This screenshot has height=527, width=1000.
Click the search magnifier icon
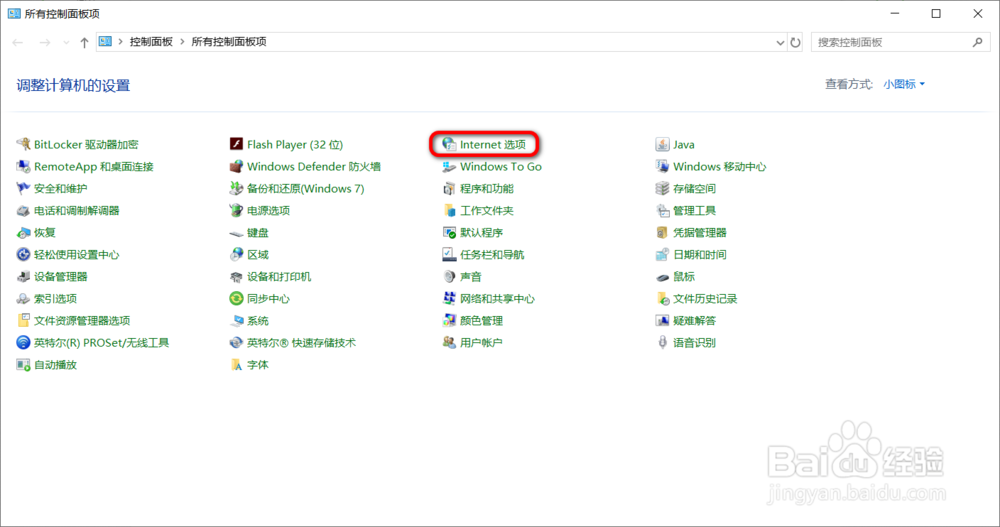(x=978, y=42)
